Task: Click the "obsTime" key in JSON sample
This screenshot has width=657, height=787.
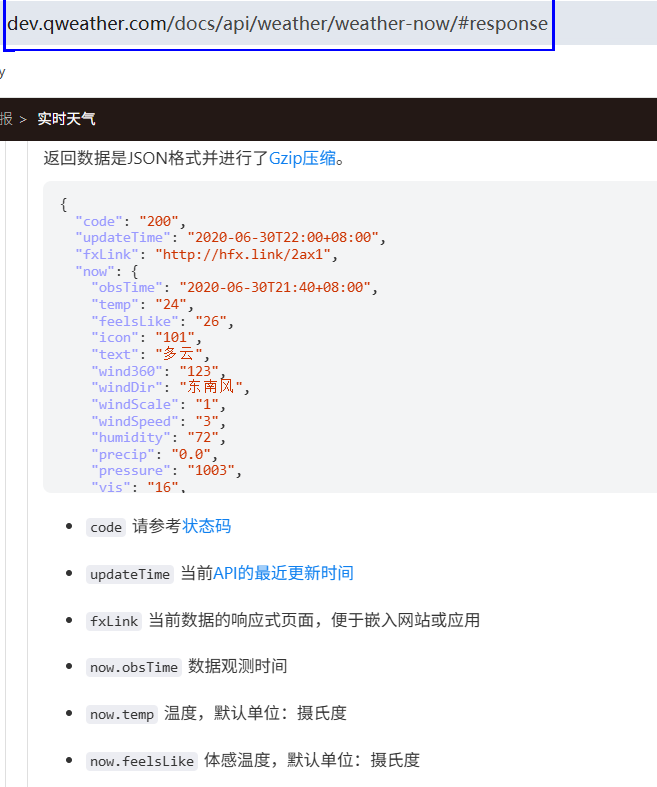Action: tap(127, 288)
